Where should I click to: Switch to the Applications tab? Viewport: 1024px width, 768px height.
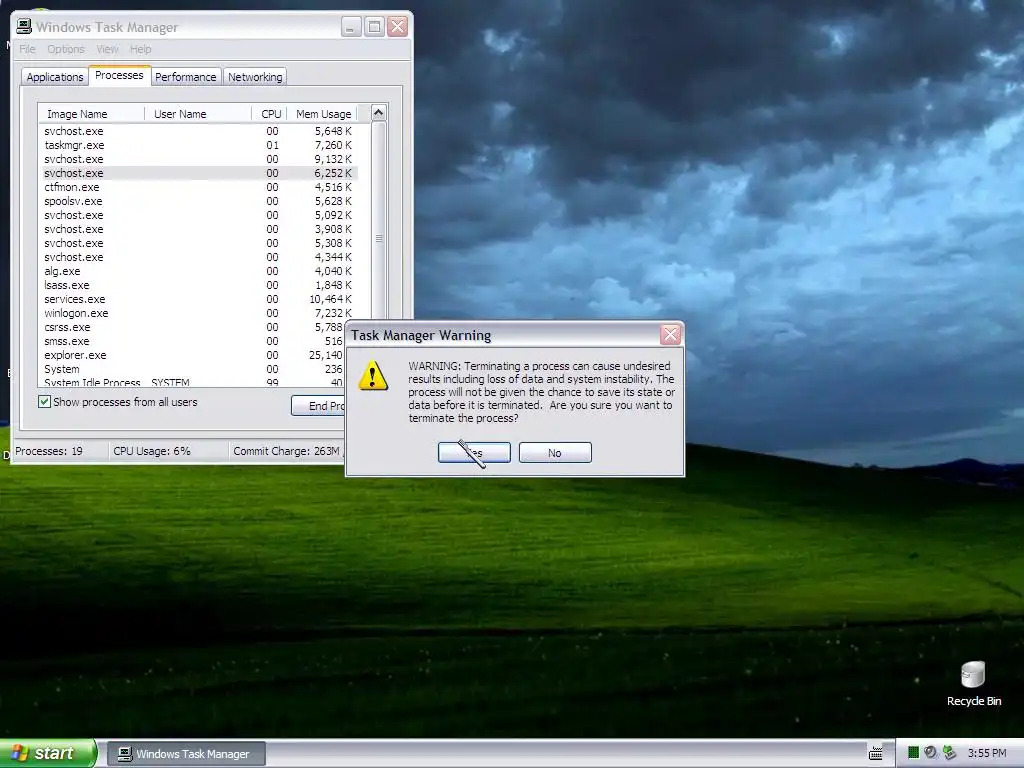point(55,77)
